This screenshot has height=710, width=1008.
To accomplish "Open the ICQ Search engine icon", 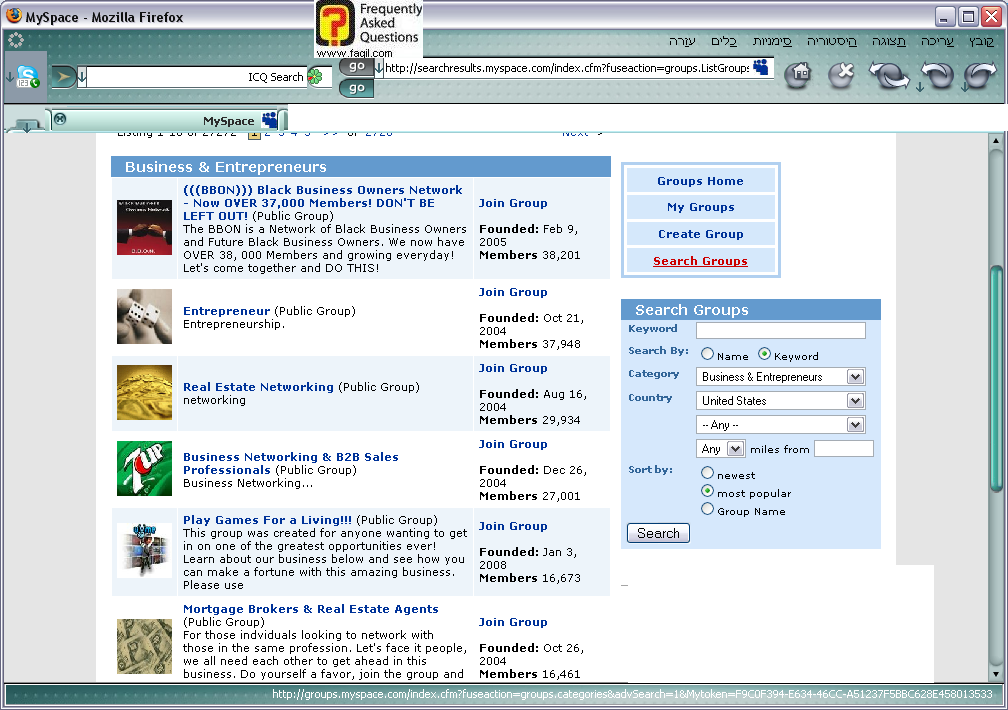I will coord(315,77).
